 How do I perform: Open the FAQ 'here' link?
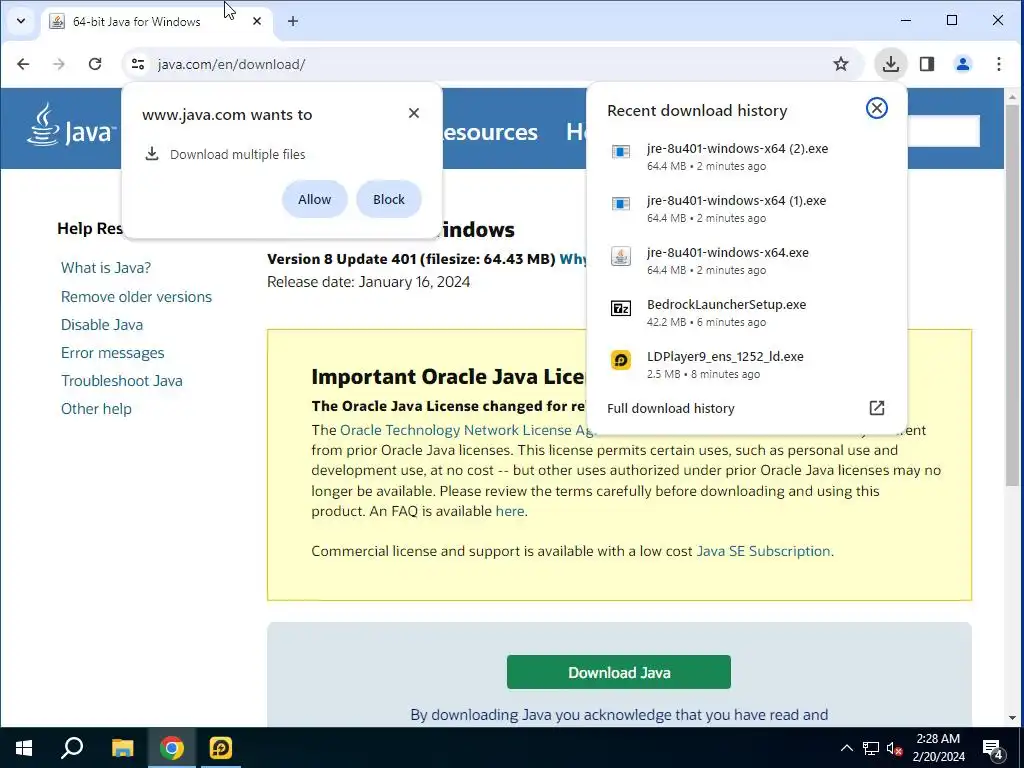(509, 511)
